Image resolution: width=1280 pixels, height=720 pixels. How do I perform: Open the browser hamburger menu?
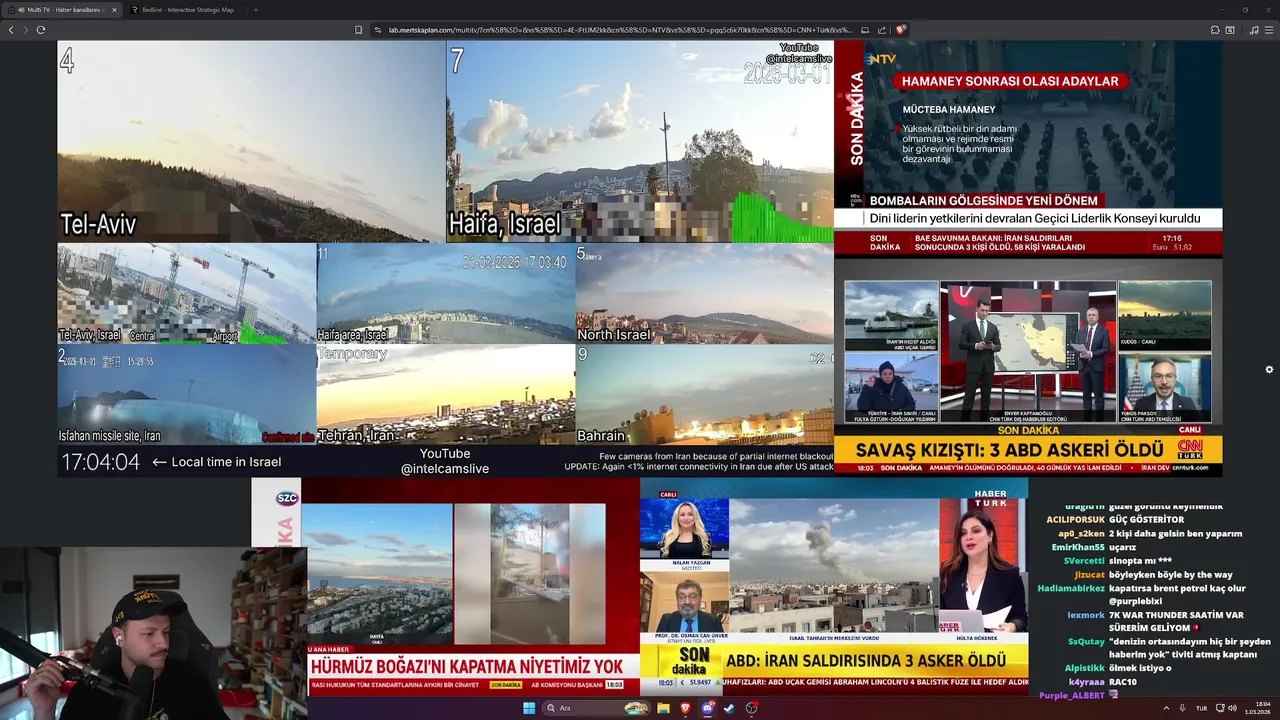(1269, 30)
